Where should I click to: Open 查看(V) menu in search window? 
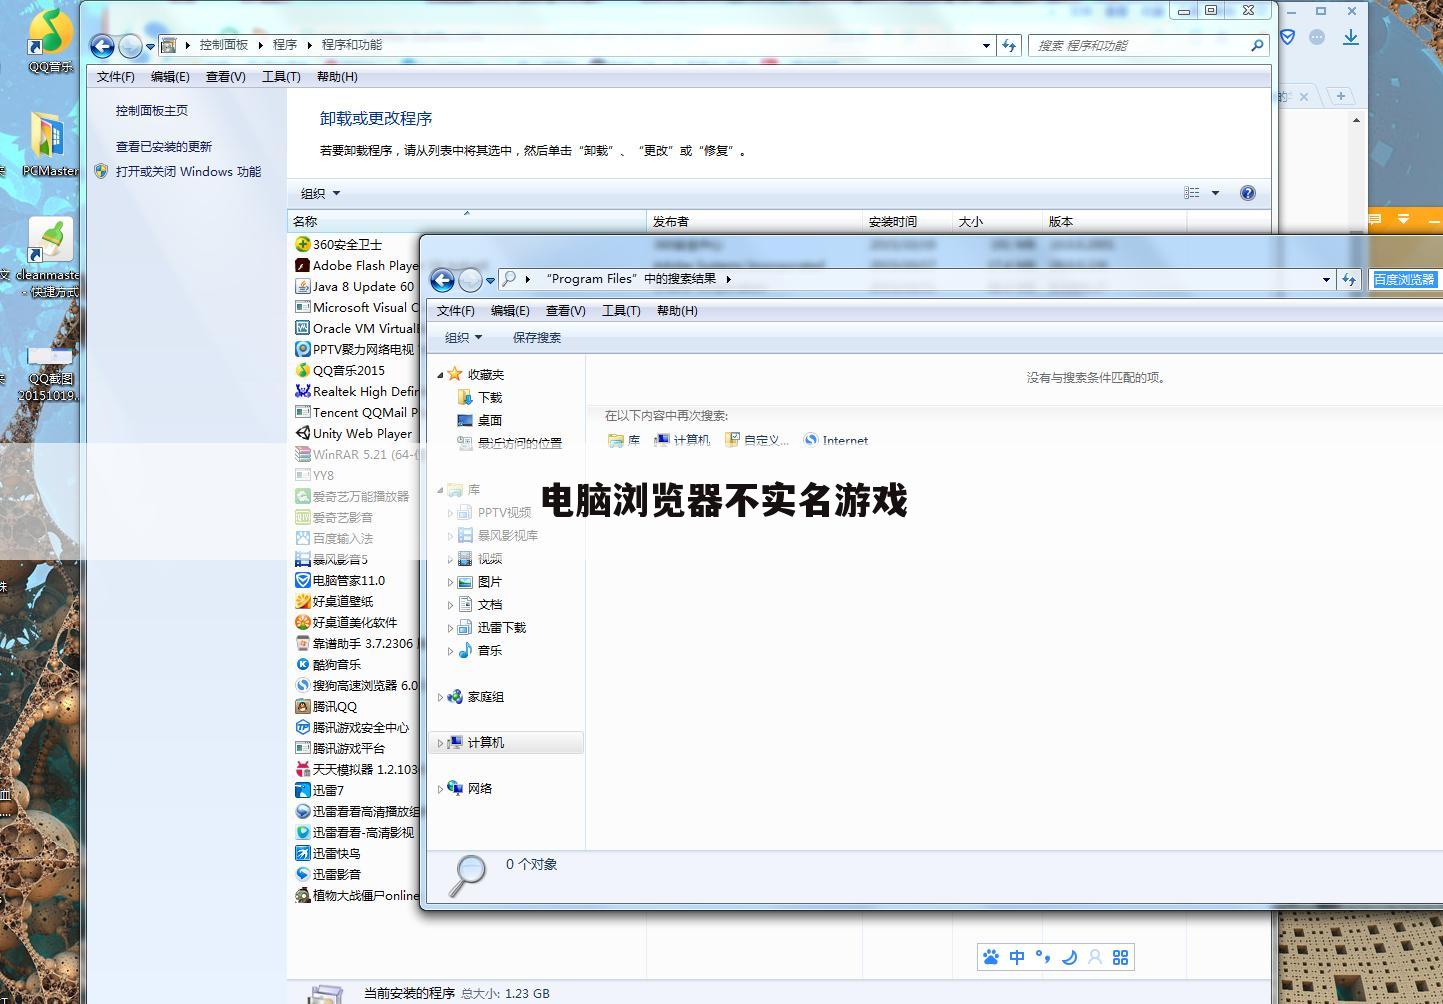click(x=566, y=310)
